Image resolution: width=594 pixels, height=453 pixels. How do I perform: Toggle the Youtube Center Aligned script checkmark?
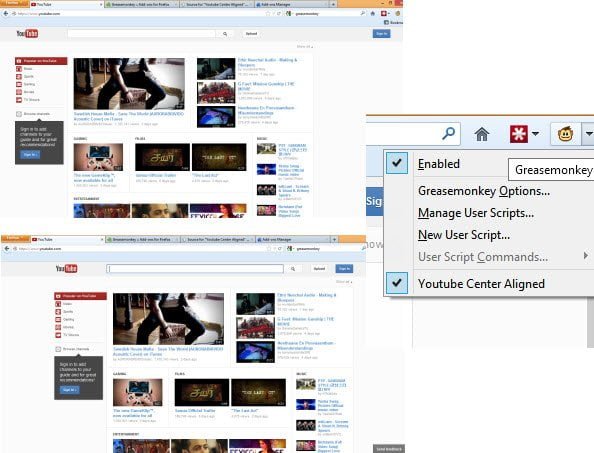(397, 283)
